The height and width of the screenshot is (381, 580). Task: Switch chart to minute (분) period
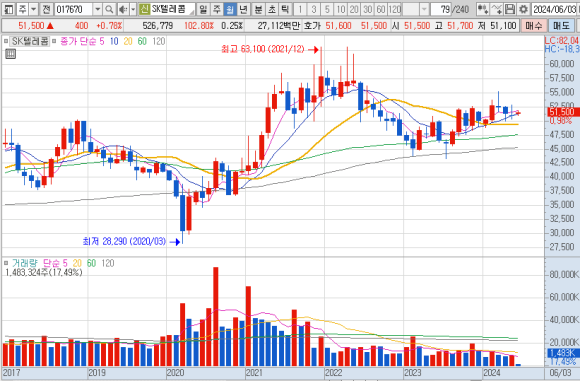click(x=258, y=9)
